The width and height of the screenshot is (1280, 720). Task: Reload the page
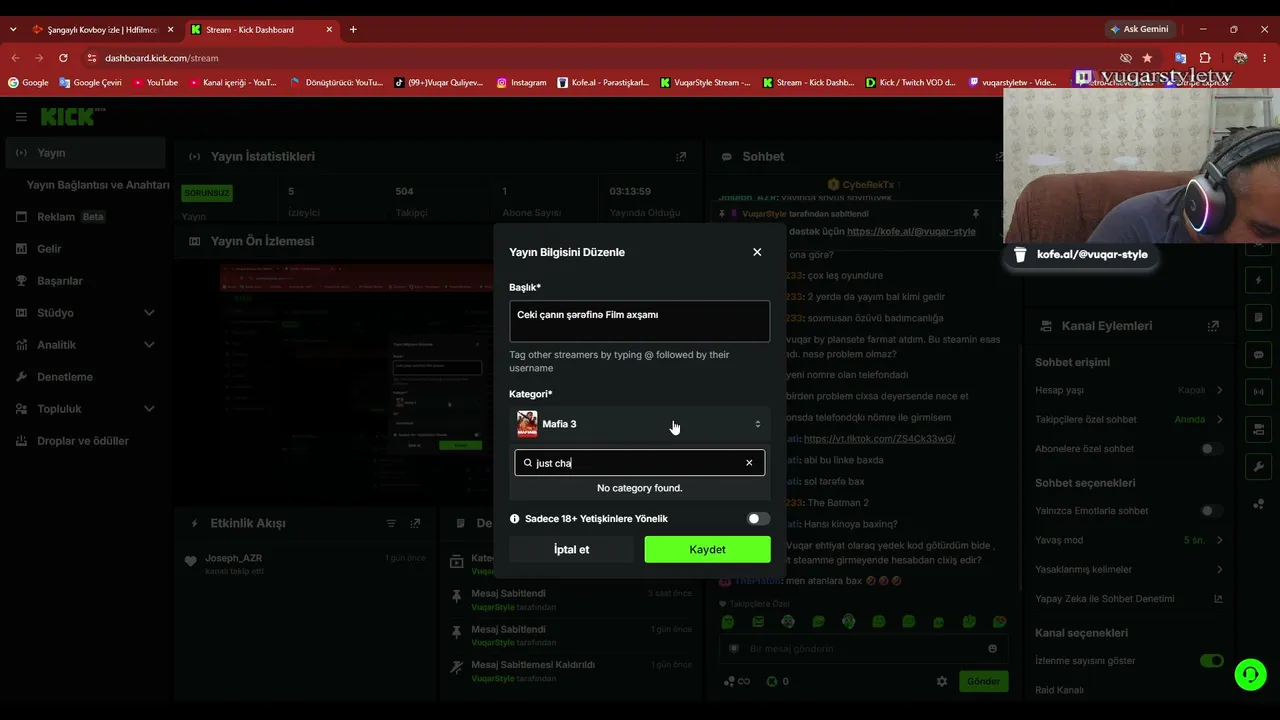63,58
